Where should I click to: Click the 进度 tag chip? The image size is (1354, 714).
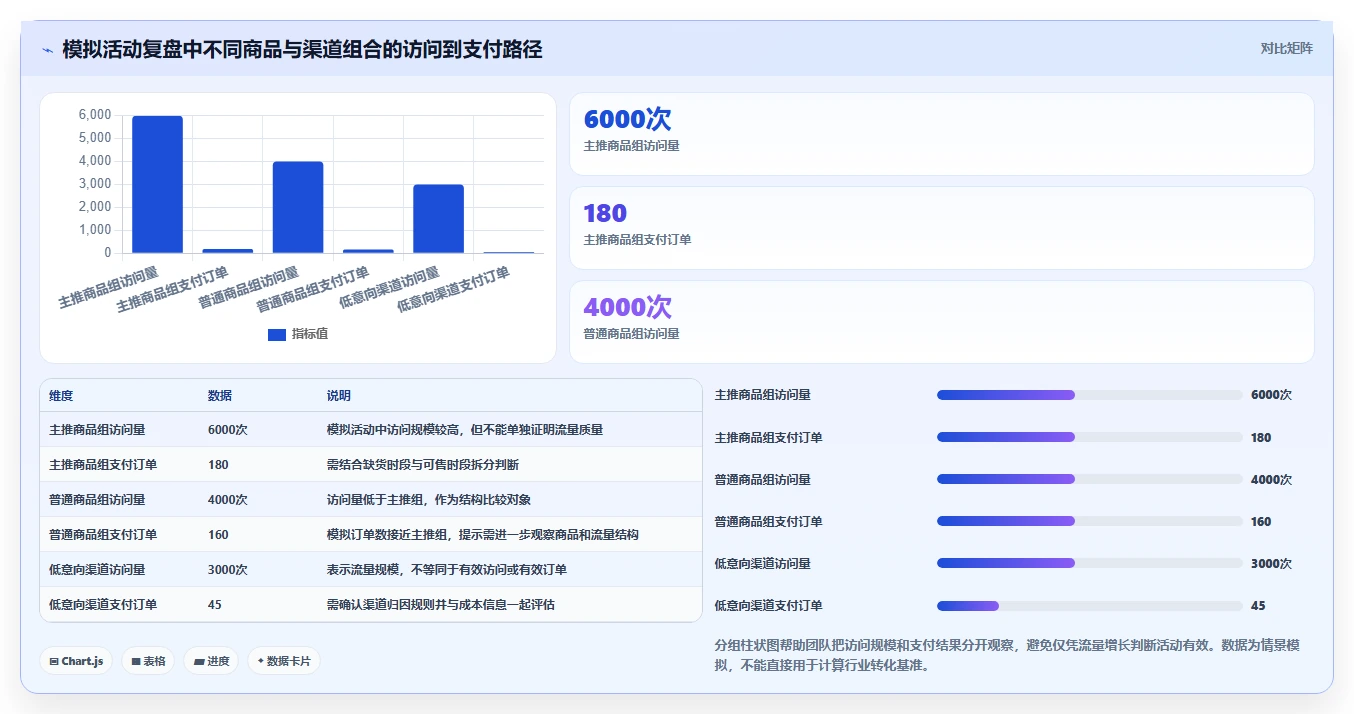tap(211, 661)
